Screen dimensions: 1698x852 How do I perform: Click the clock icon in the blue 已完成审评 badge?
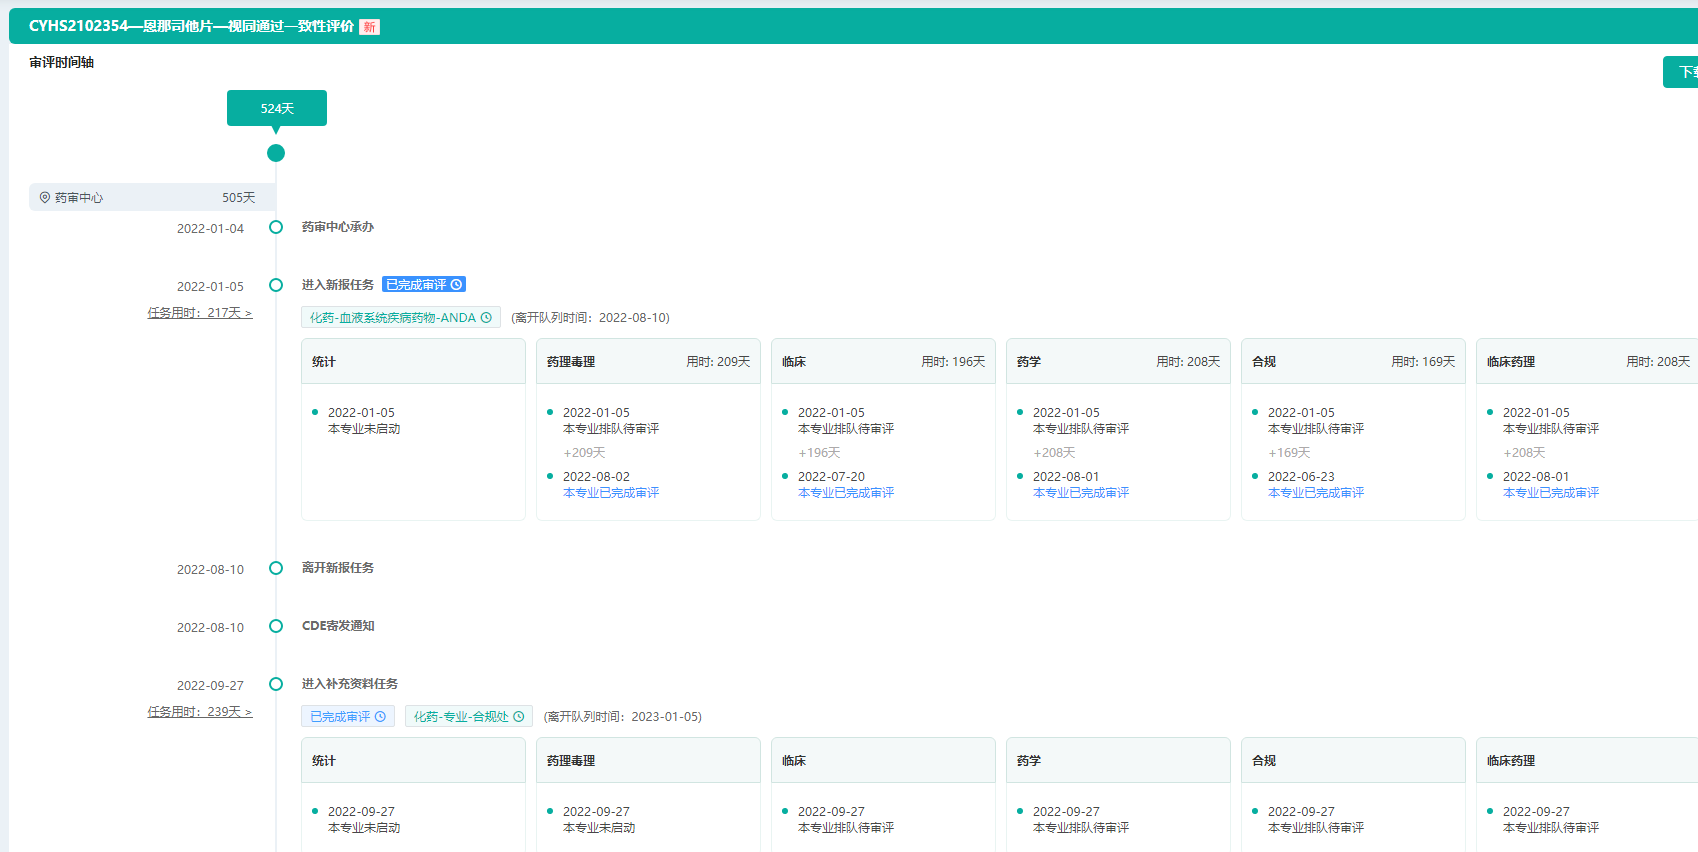coord(457,285)
